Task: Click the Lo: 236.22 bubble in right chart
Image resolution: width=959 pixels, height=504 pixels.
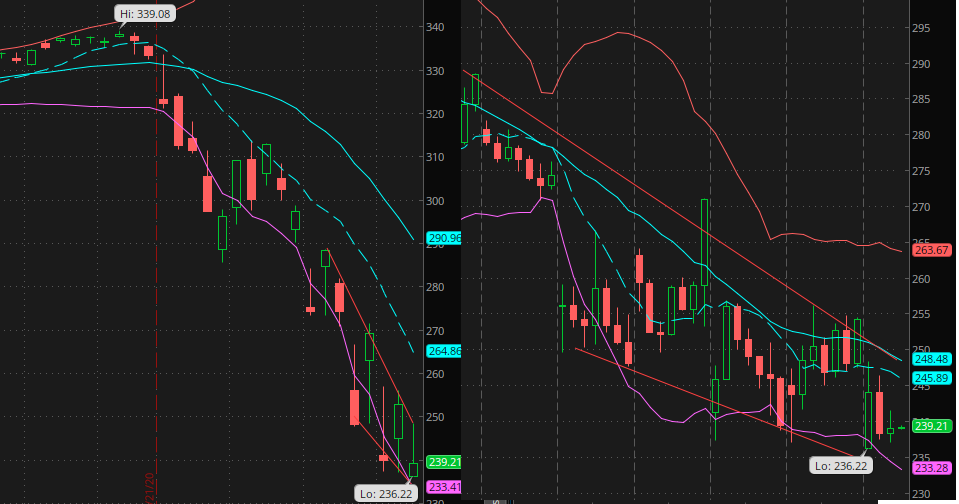Action: click(x=841, y=465)
